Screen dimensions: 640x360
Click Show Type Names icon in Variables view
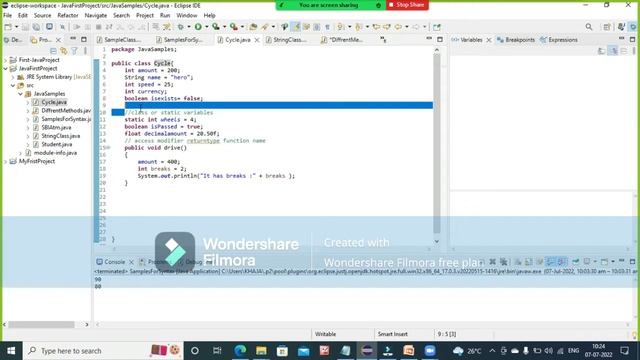(x=602, y=51)
